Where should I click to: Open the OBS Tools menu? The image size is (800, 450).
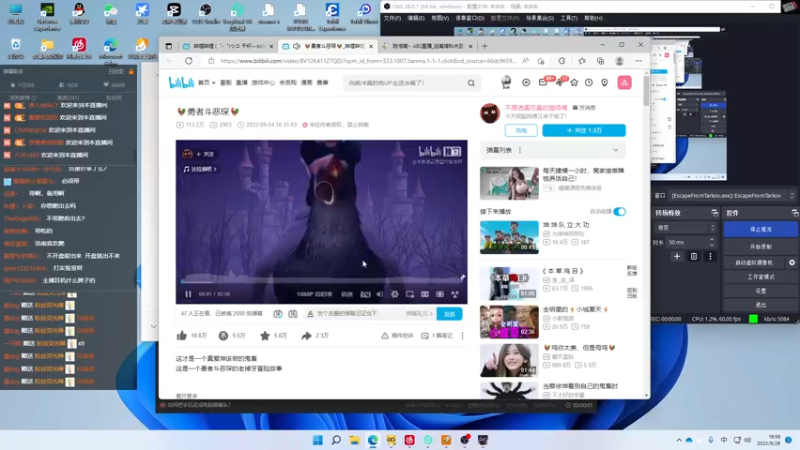[569, 18]
